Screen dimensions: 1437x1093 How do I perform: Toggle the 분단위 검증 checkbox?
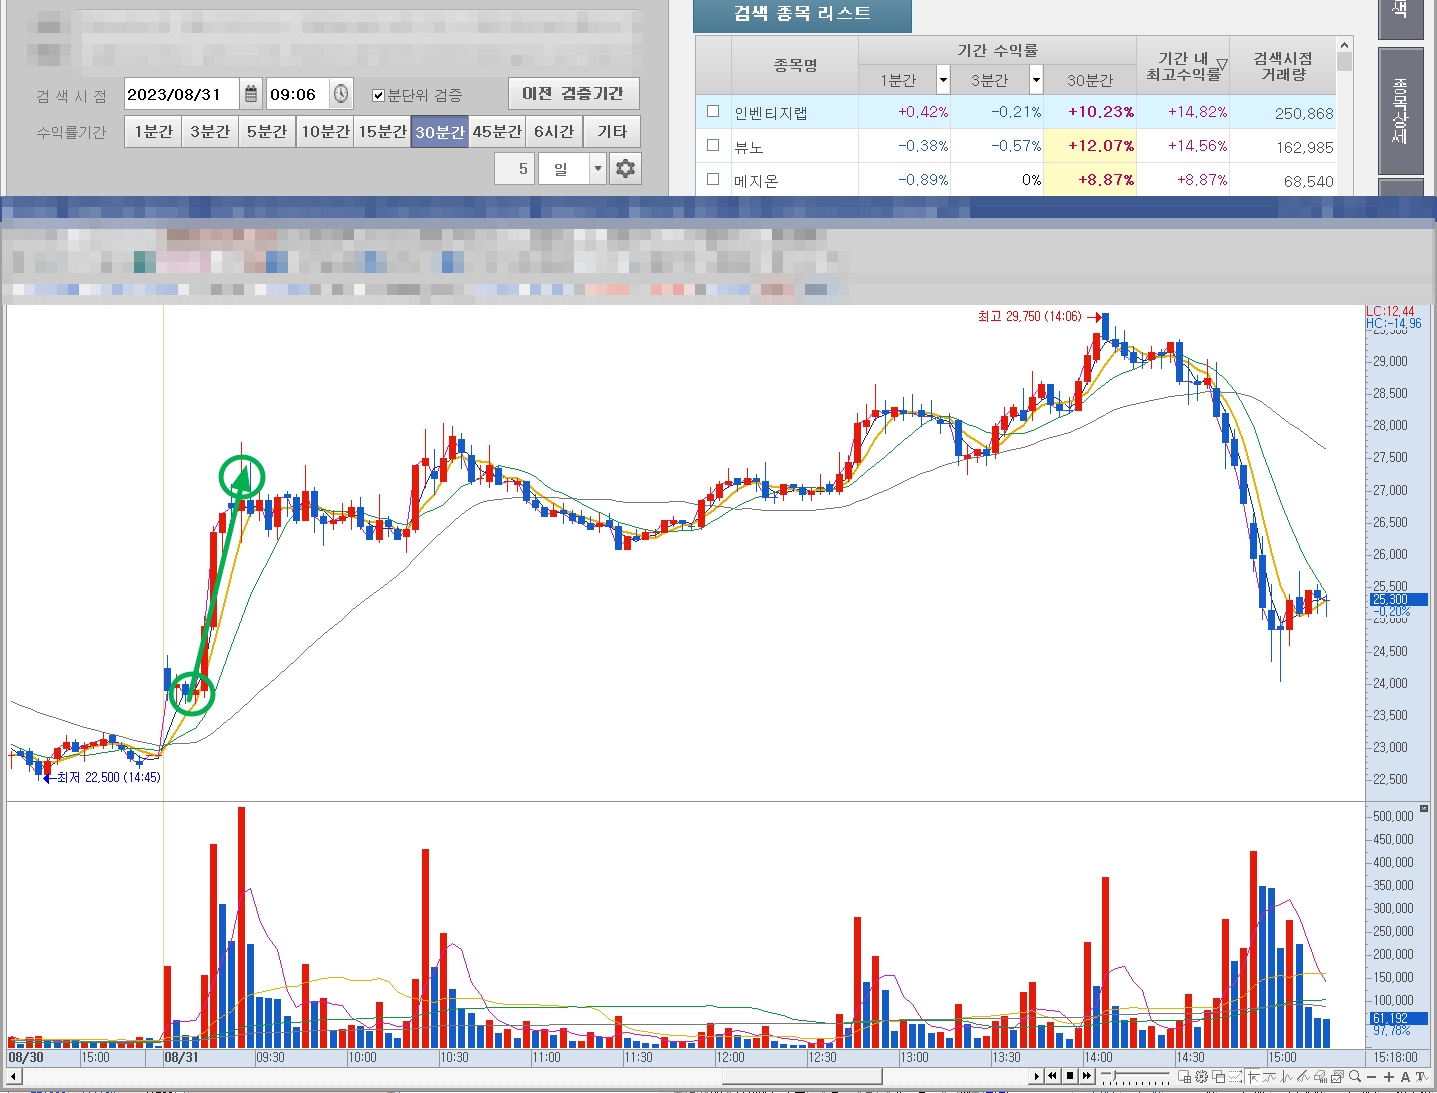378,95
